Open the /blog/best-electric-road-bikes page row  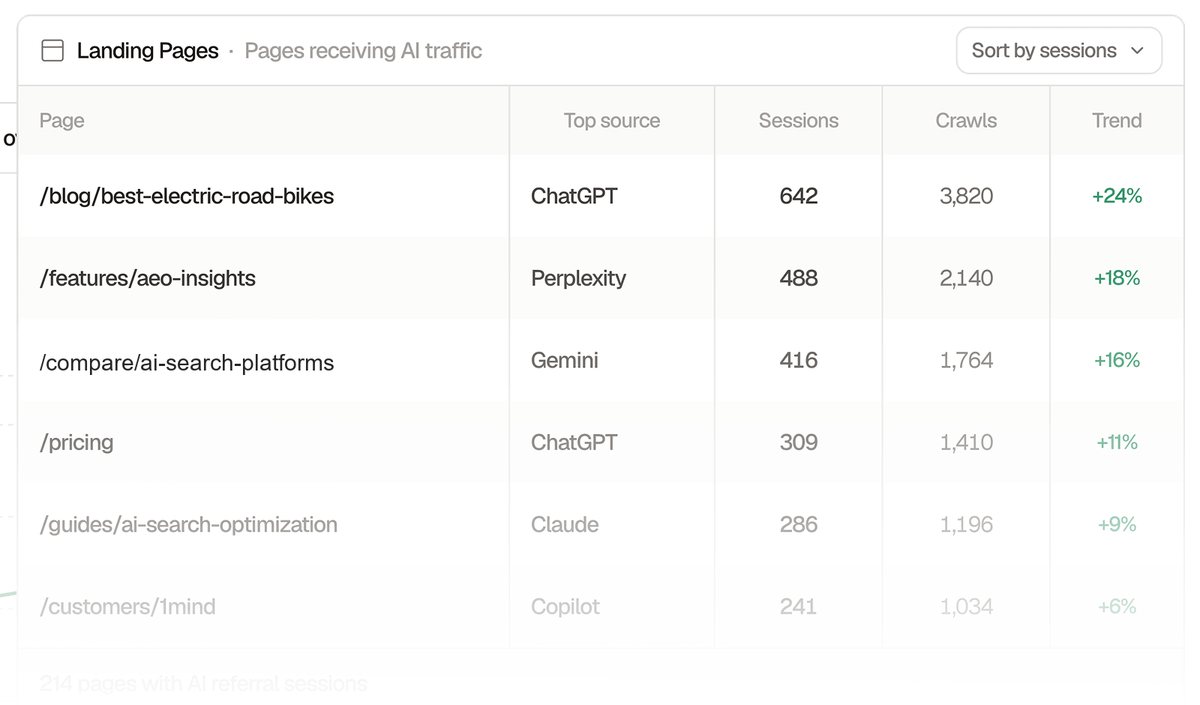pos(600,196)
